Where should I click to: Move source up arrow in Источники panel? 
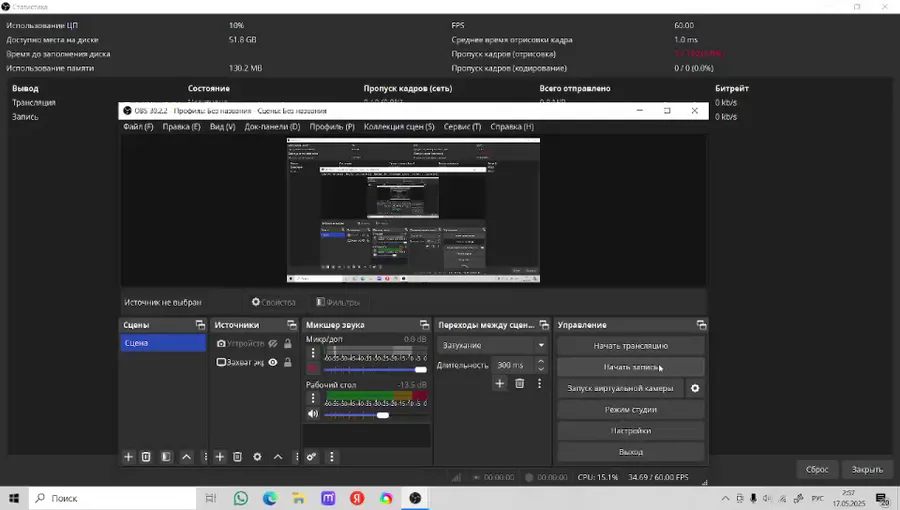[x=278, y=457]
